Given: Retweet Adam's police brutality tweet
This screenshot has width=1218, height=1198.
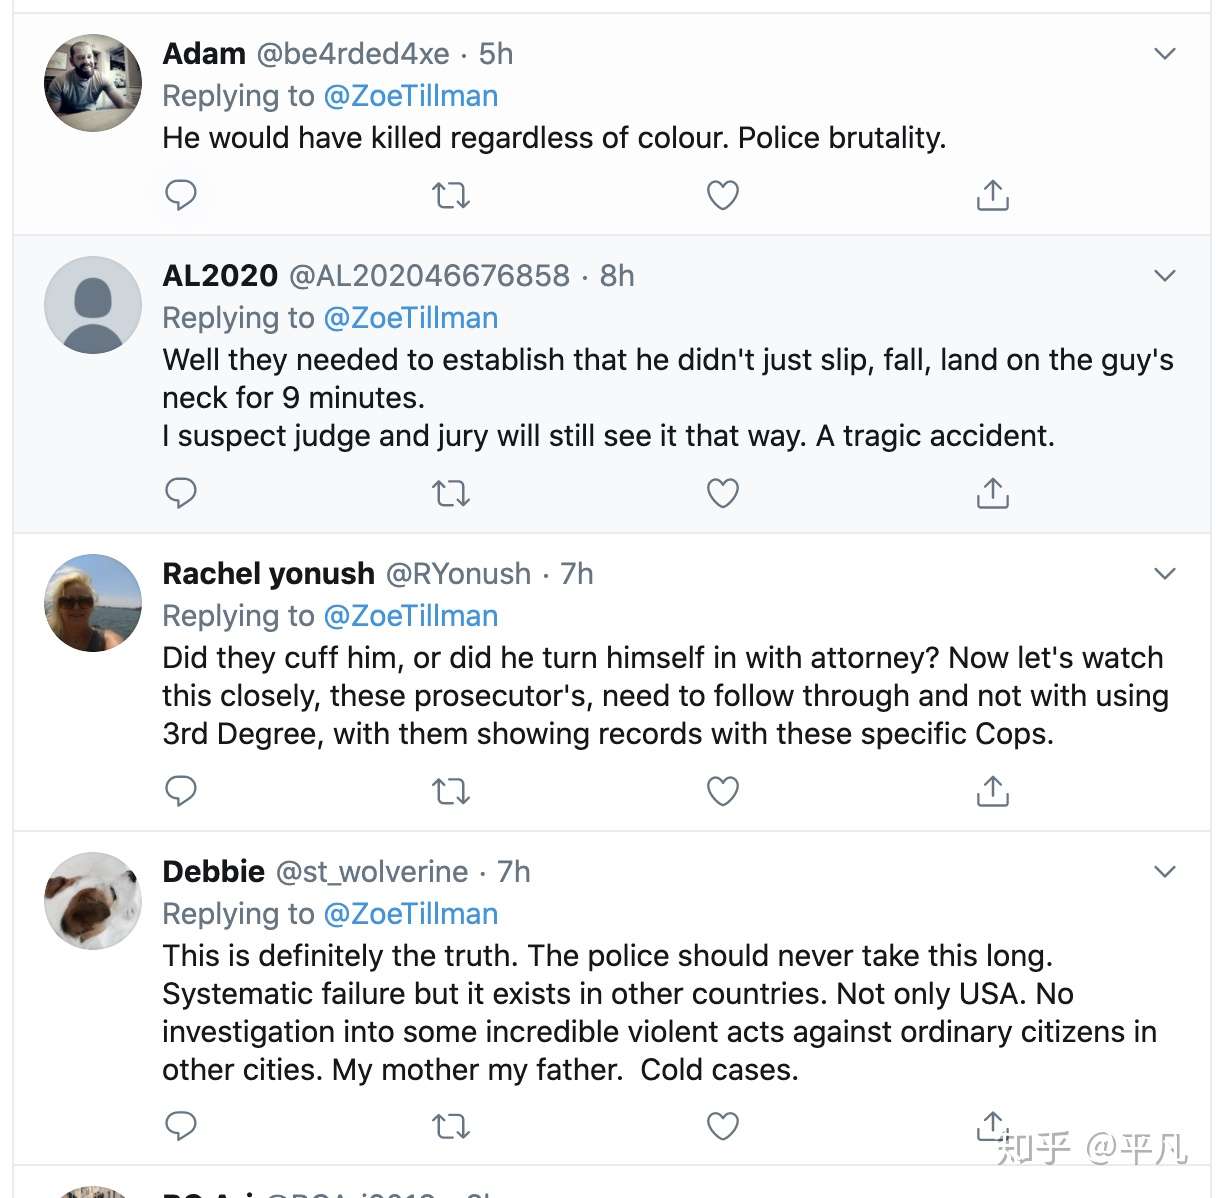Looking at the screenshot, I should 450,195.
